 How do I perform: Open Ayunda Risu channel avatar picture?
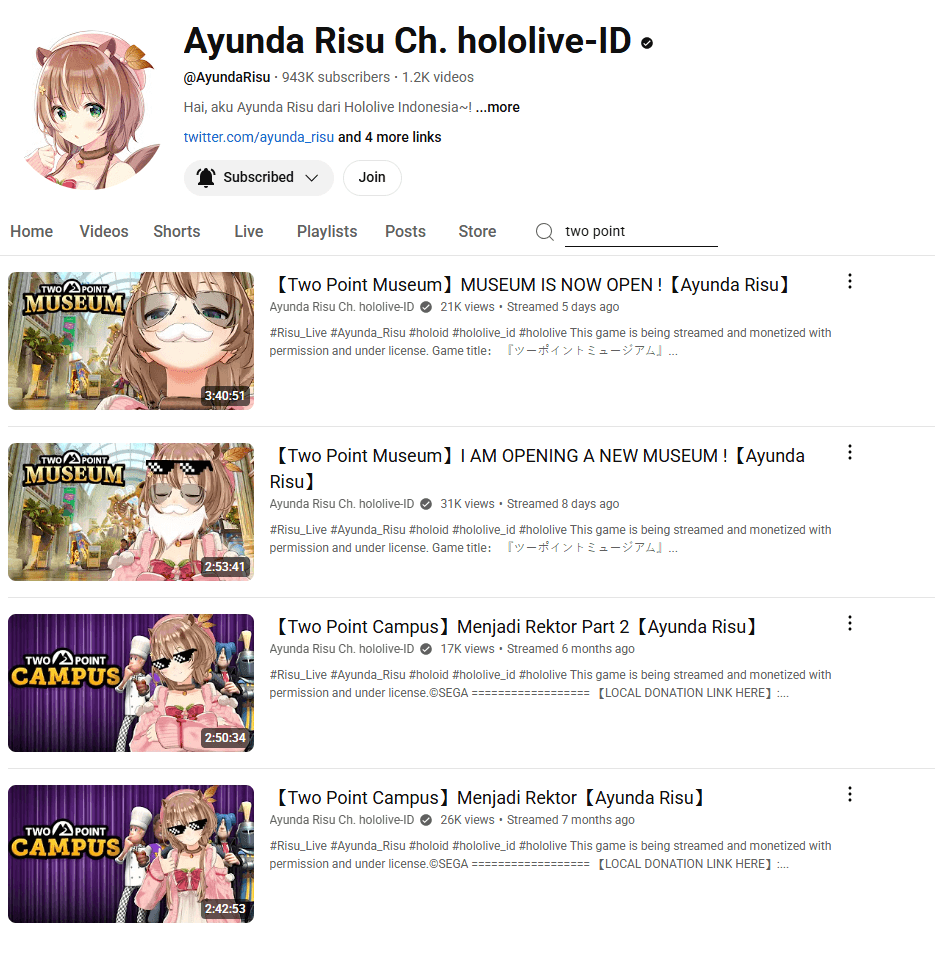point(92,110)
